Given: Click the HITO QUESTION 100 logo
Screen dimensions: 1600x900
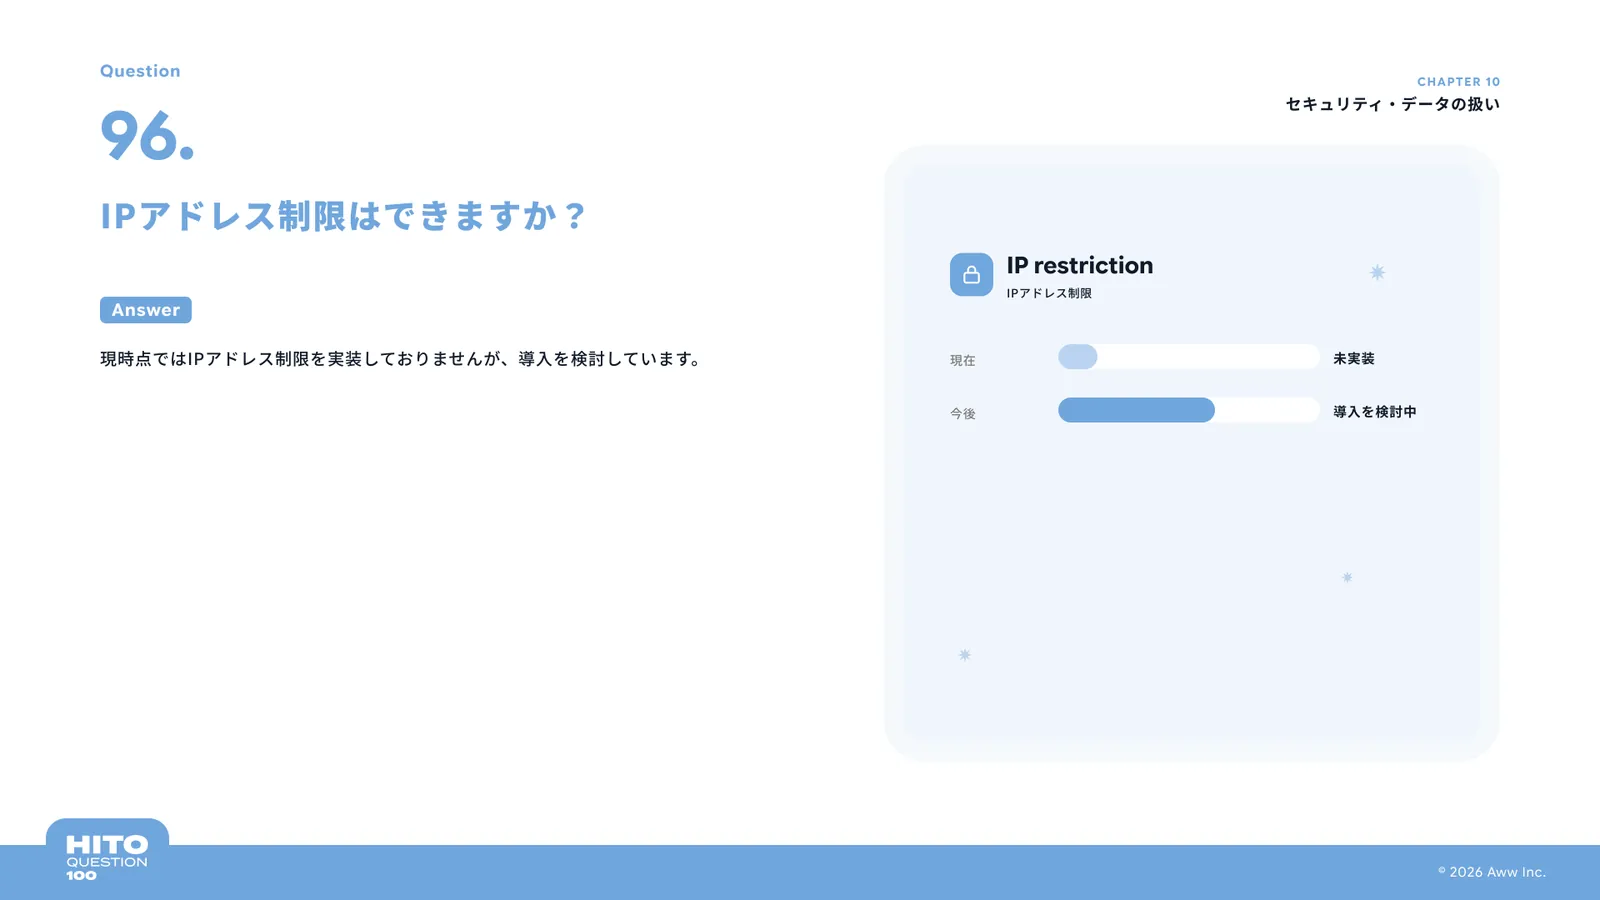Looking at the screenshot, I should pos(107,857).
